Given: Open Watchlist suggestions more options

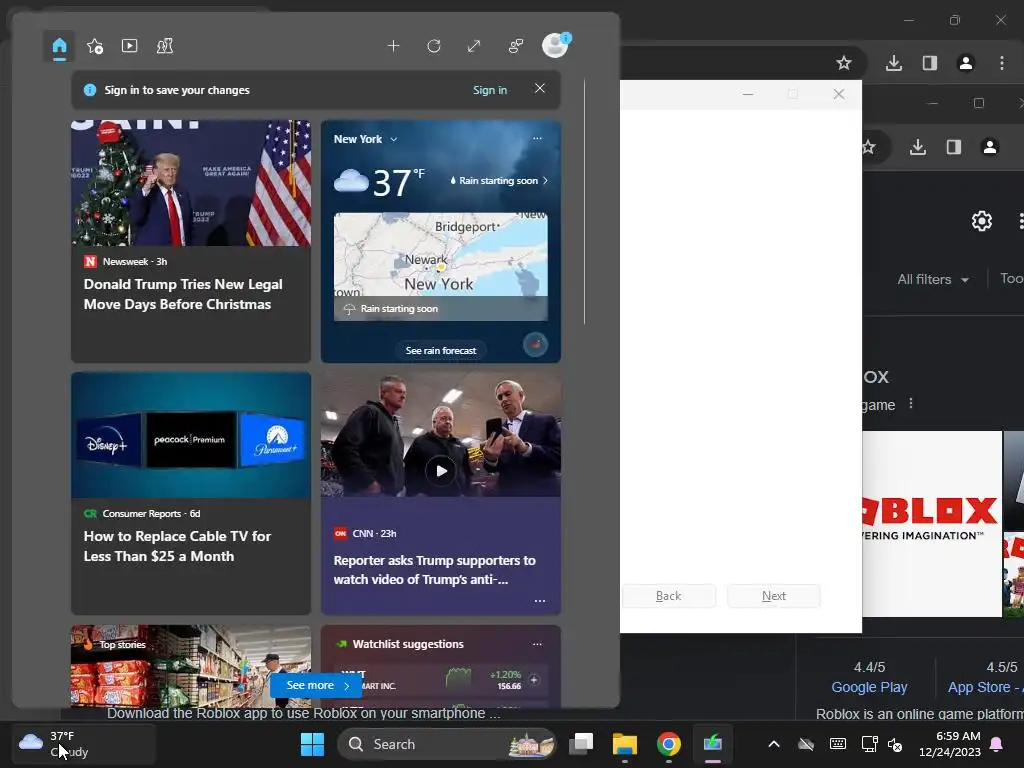Looking at the screenshot, I should [537, 644].
